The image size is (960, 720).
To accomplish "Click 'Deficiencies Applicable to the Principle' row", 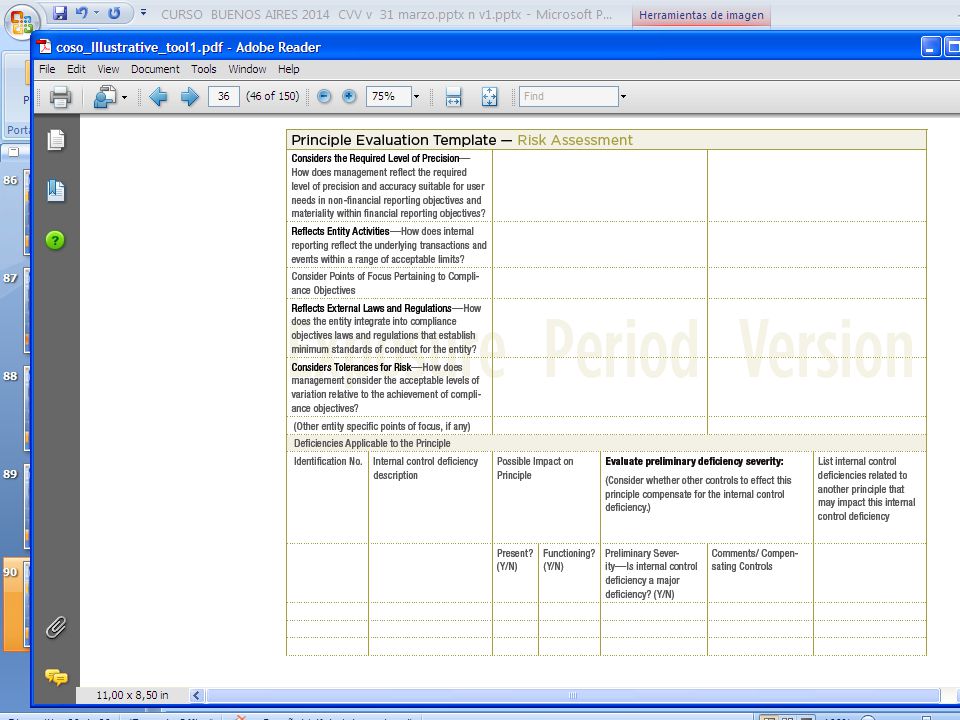I will pyautogui.click(x=606, y=443).
